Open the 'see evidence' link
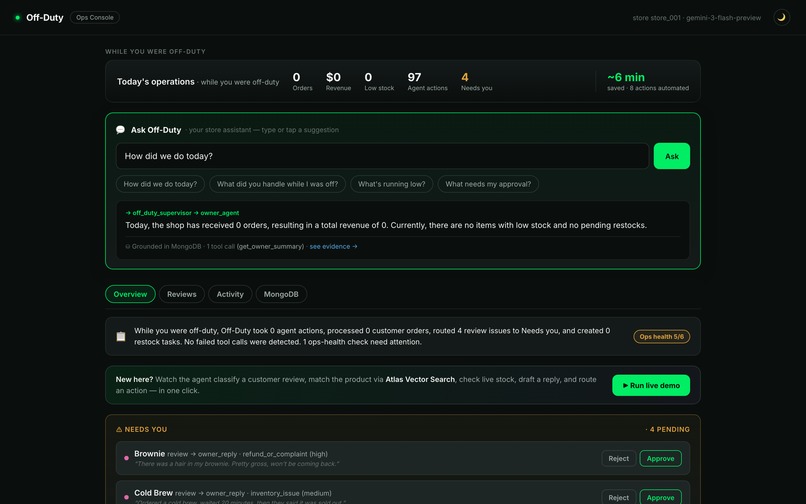 coord(333,246)
